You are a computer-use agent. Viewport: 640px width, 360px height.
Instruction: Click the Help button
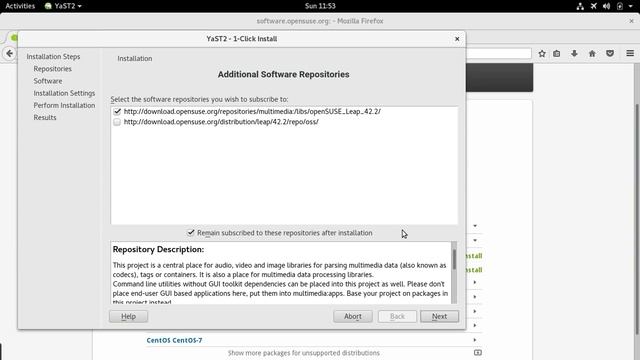click(x=128, y=316)
